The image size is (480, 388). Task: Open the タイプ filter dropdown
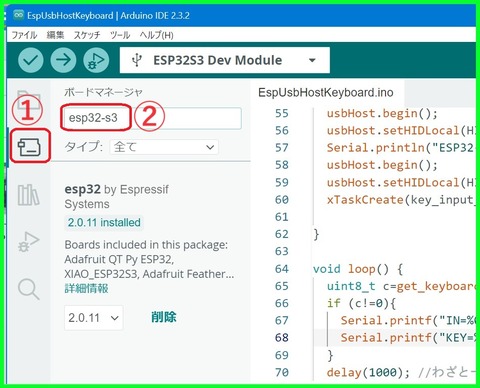pos(164,147)
